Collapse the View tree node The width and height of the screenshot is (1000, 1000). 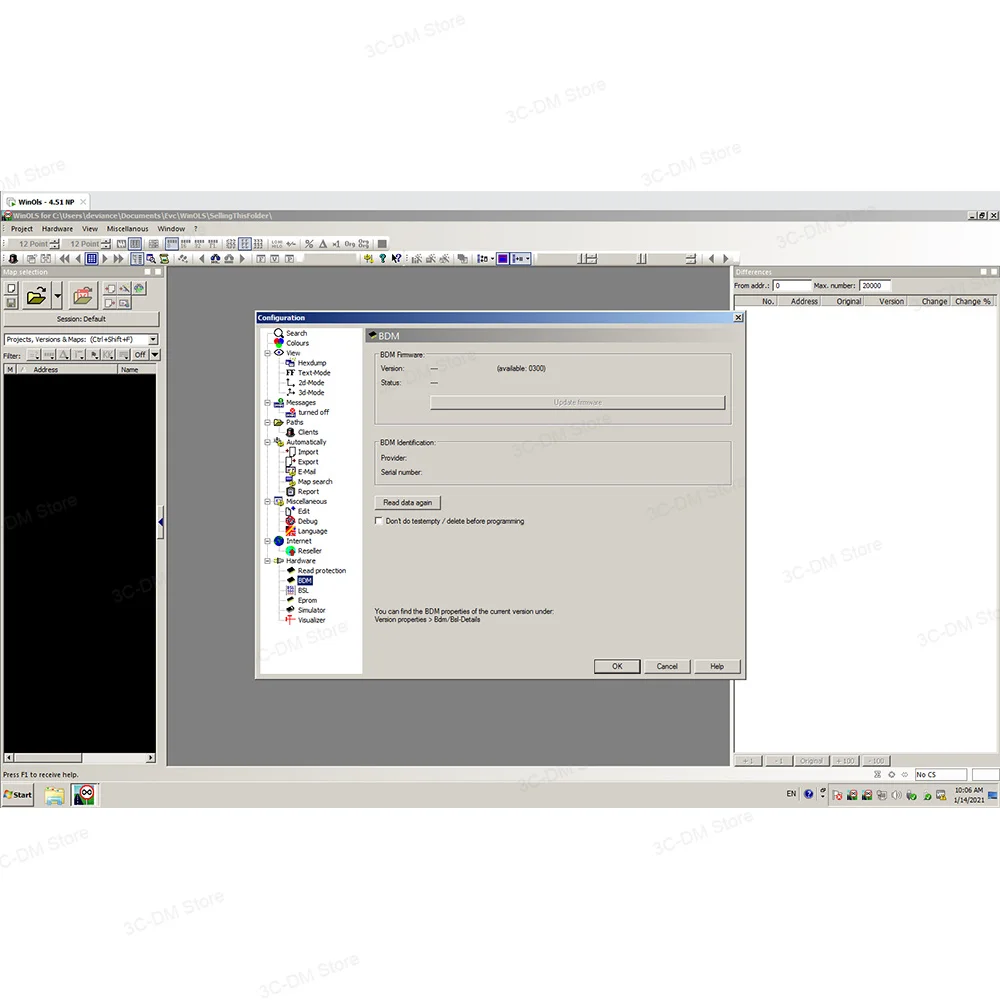click(268, 353)
